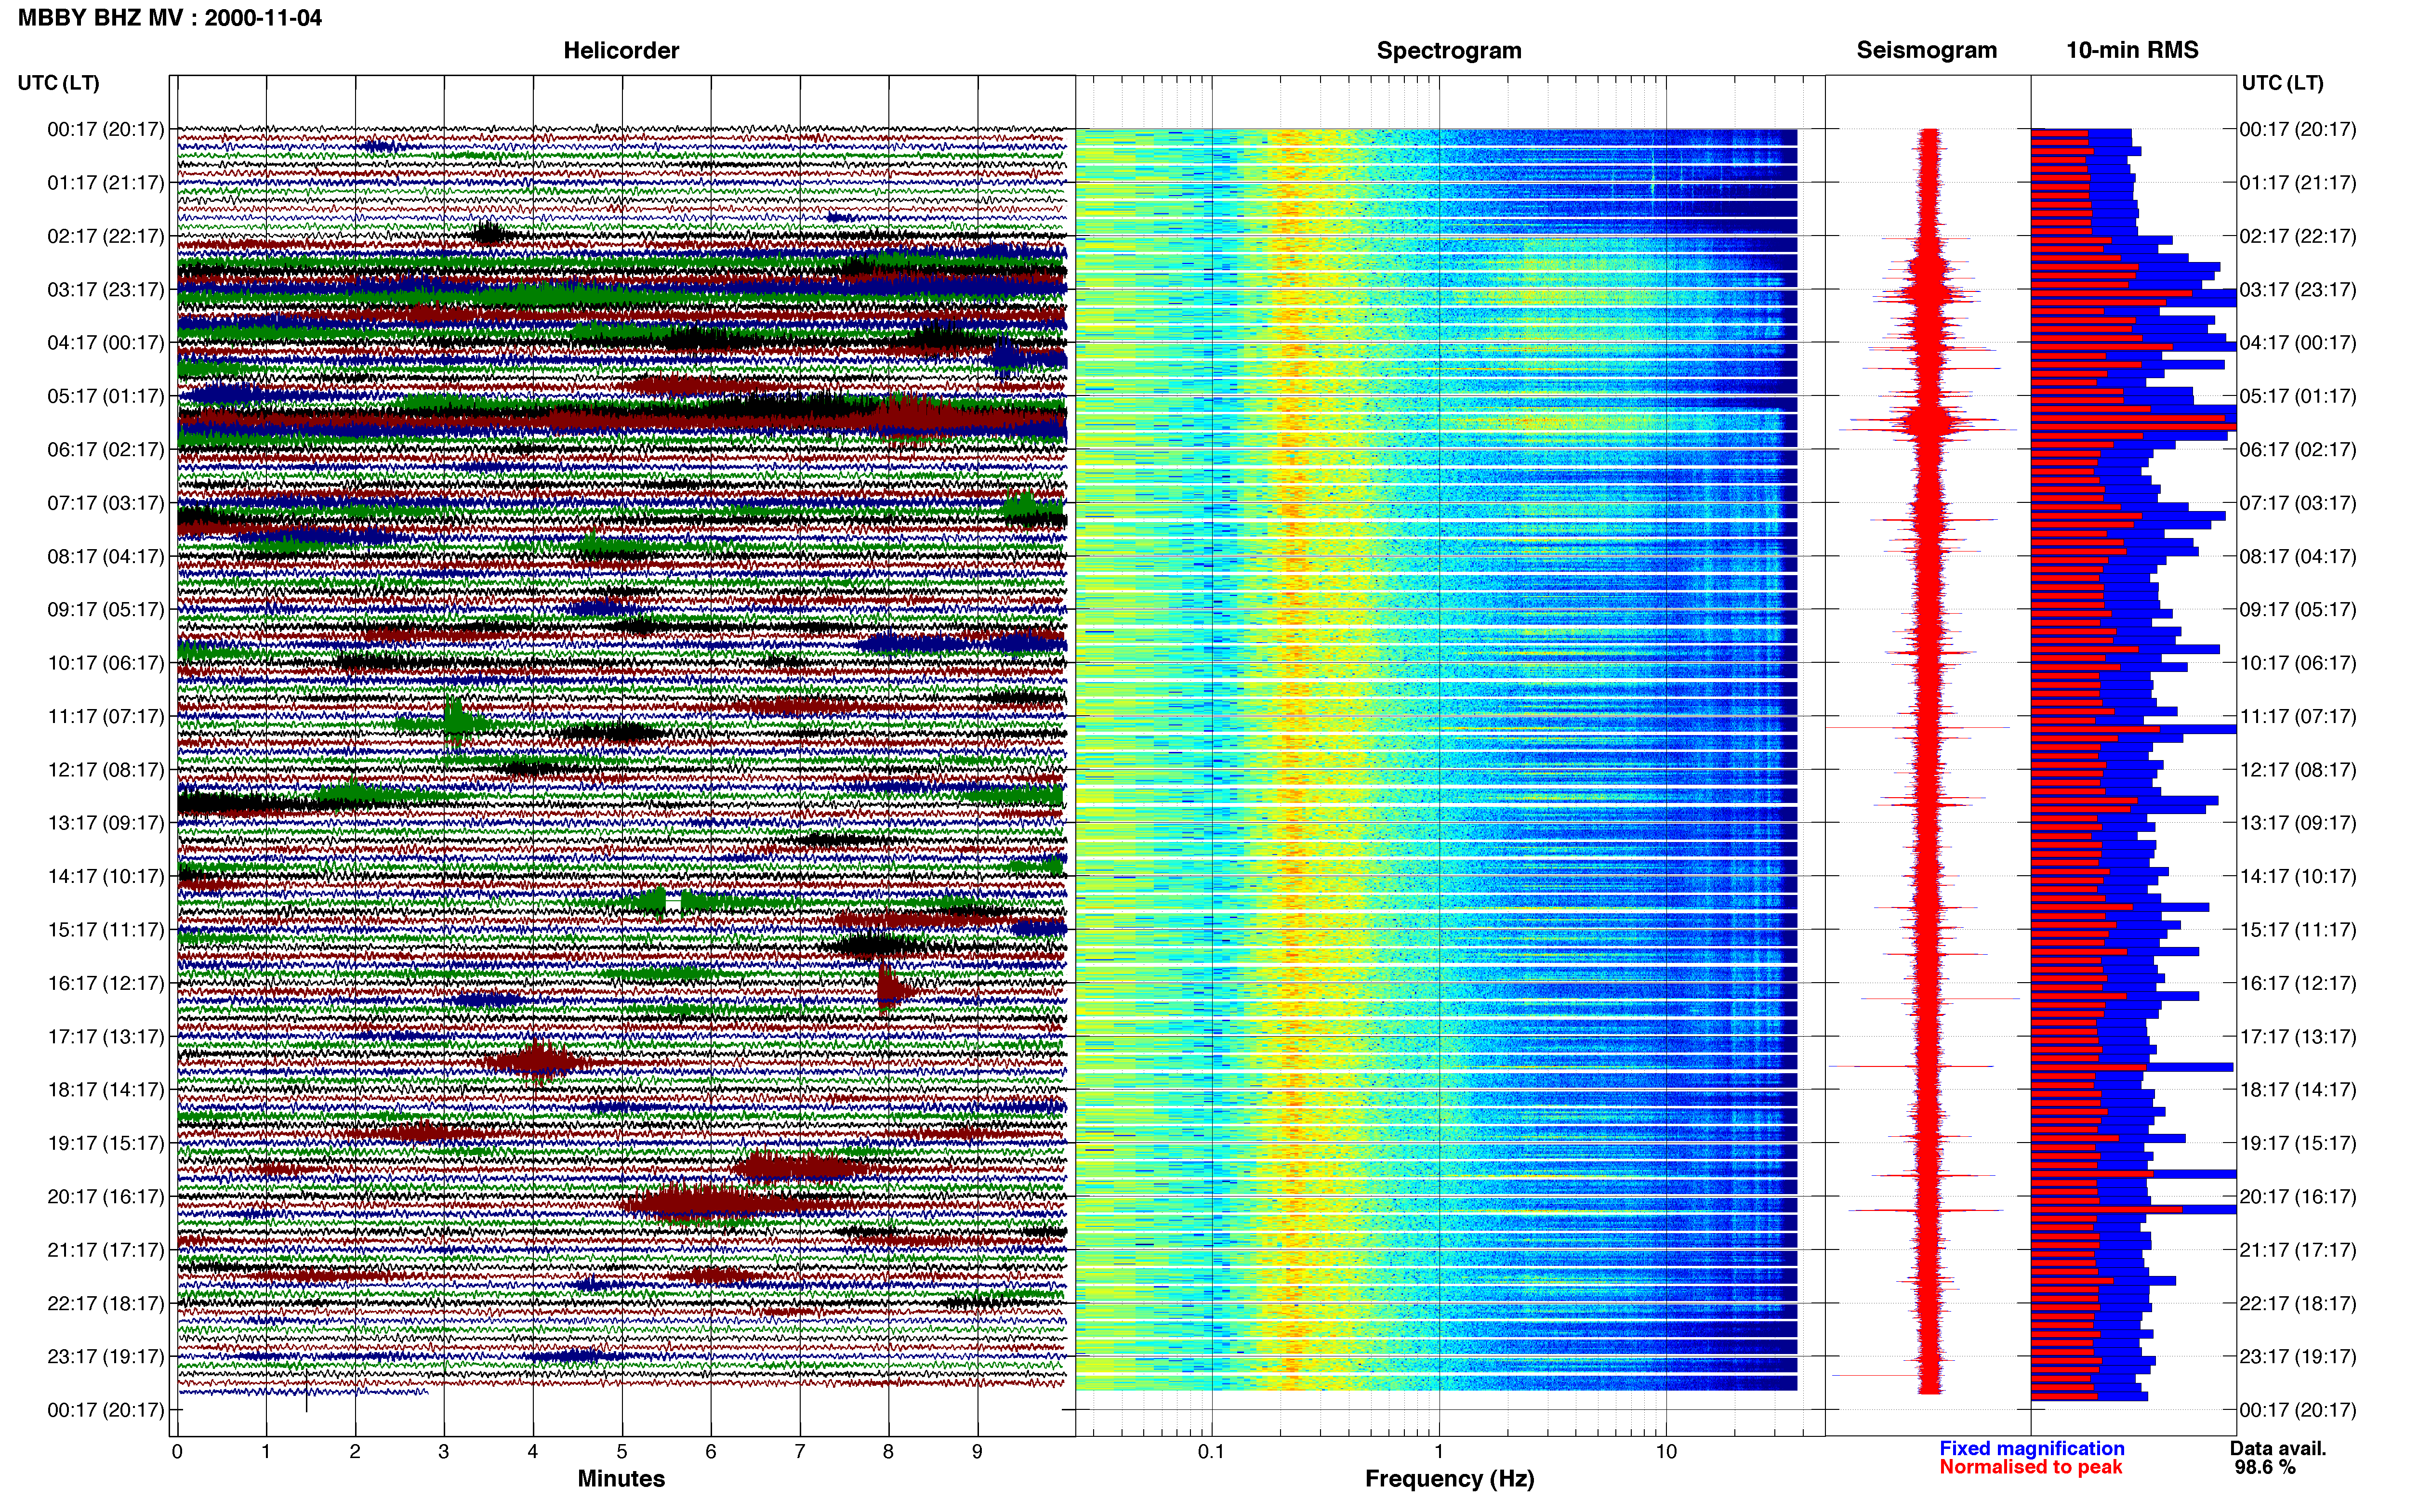Click the 'Spectrogram' panel heading
Screen dimensions: 2418x1512
coord(1449,50)
